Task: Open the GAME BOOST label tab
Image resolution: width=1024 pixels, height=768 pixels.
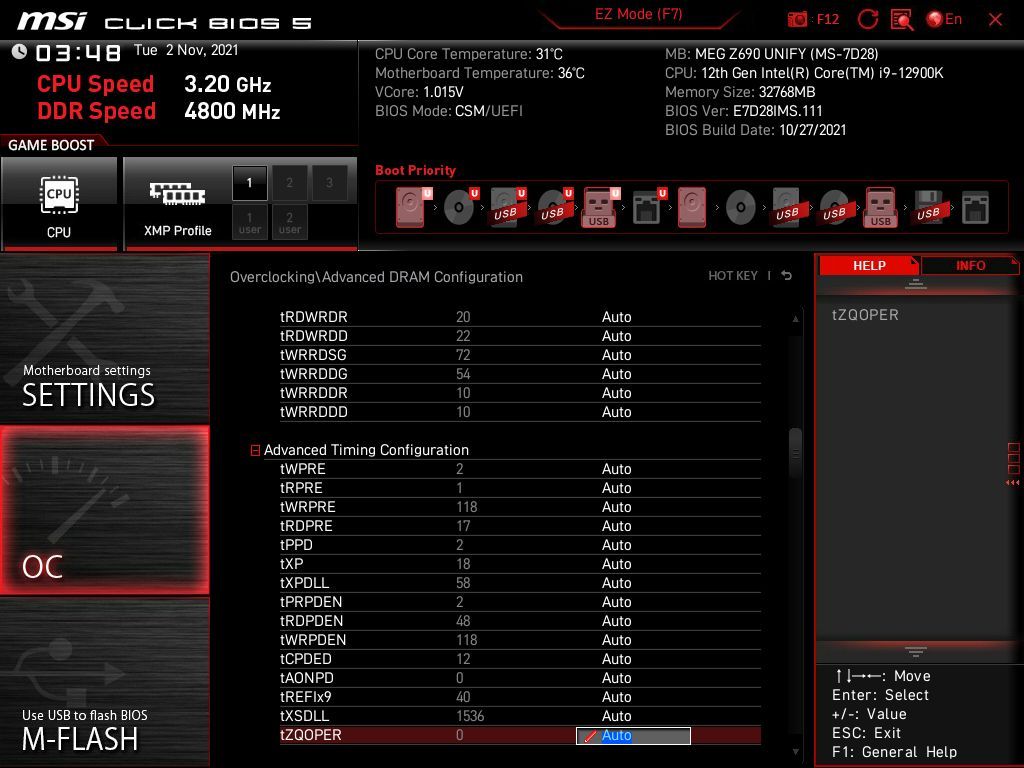Action: [51, 145]
